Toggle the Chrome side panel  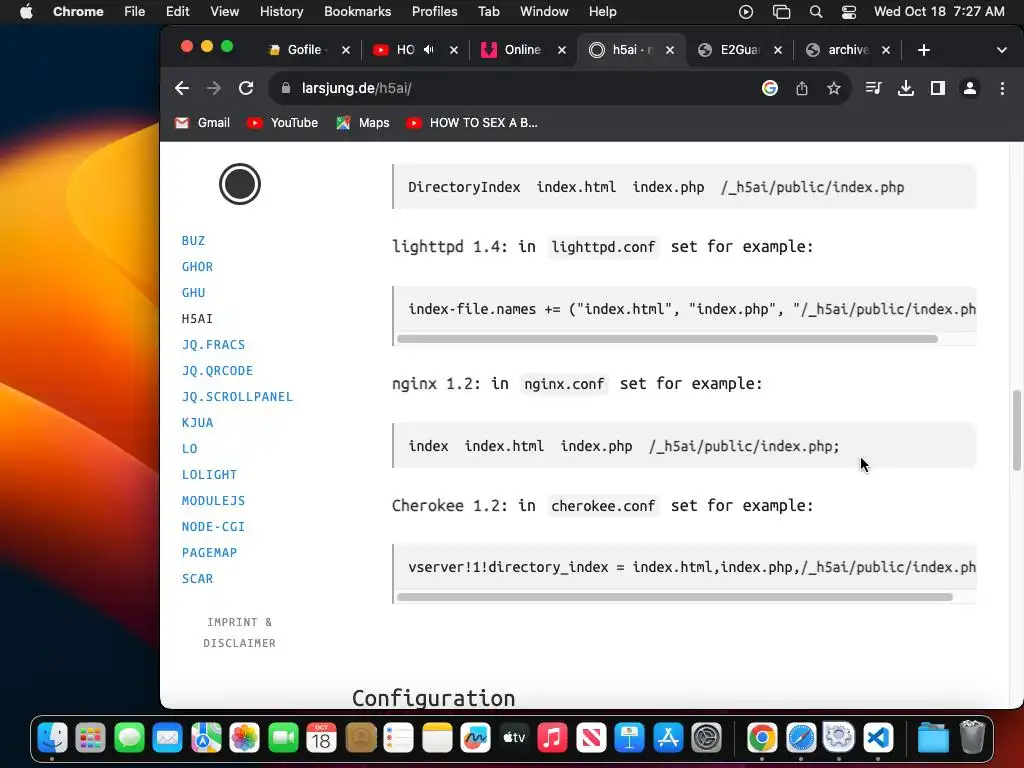938,88
